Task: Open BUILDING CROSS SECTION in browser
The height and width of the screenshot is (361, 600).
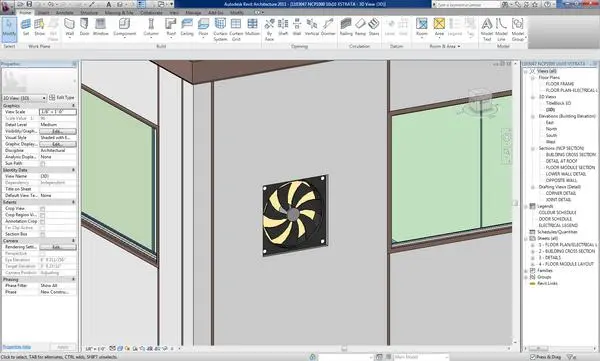Action: point(571,155)
